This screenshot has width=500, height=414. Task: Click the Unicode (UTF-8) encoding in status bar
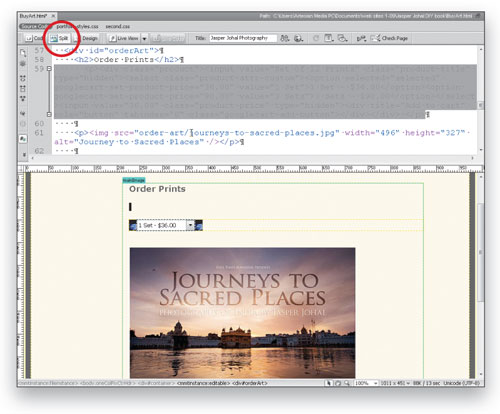[x=461, y=383]
